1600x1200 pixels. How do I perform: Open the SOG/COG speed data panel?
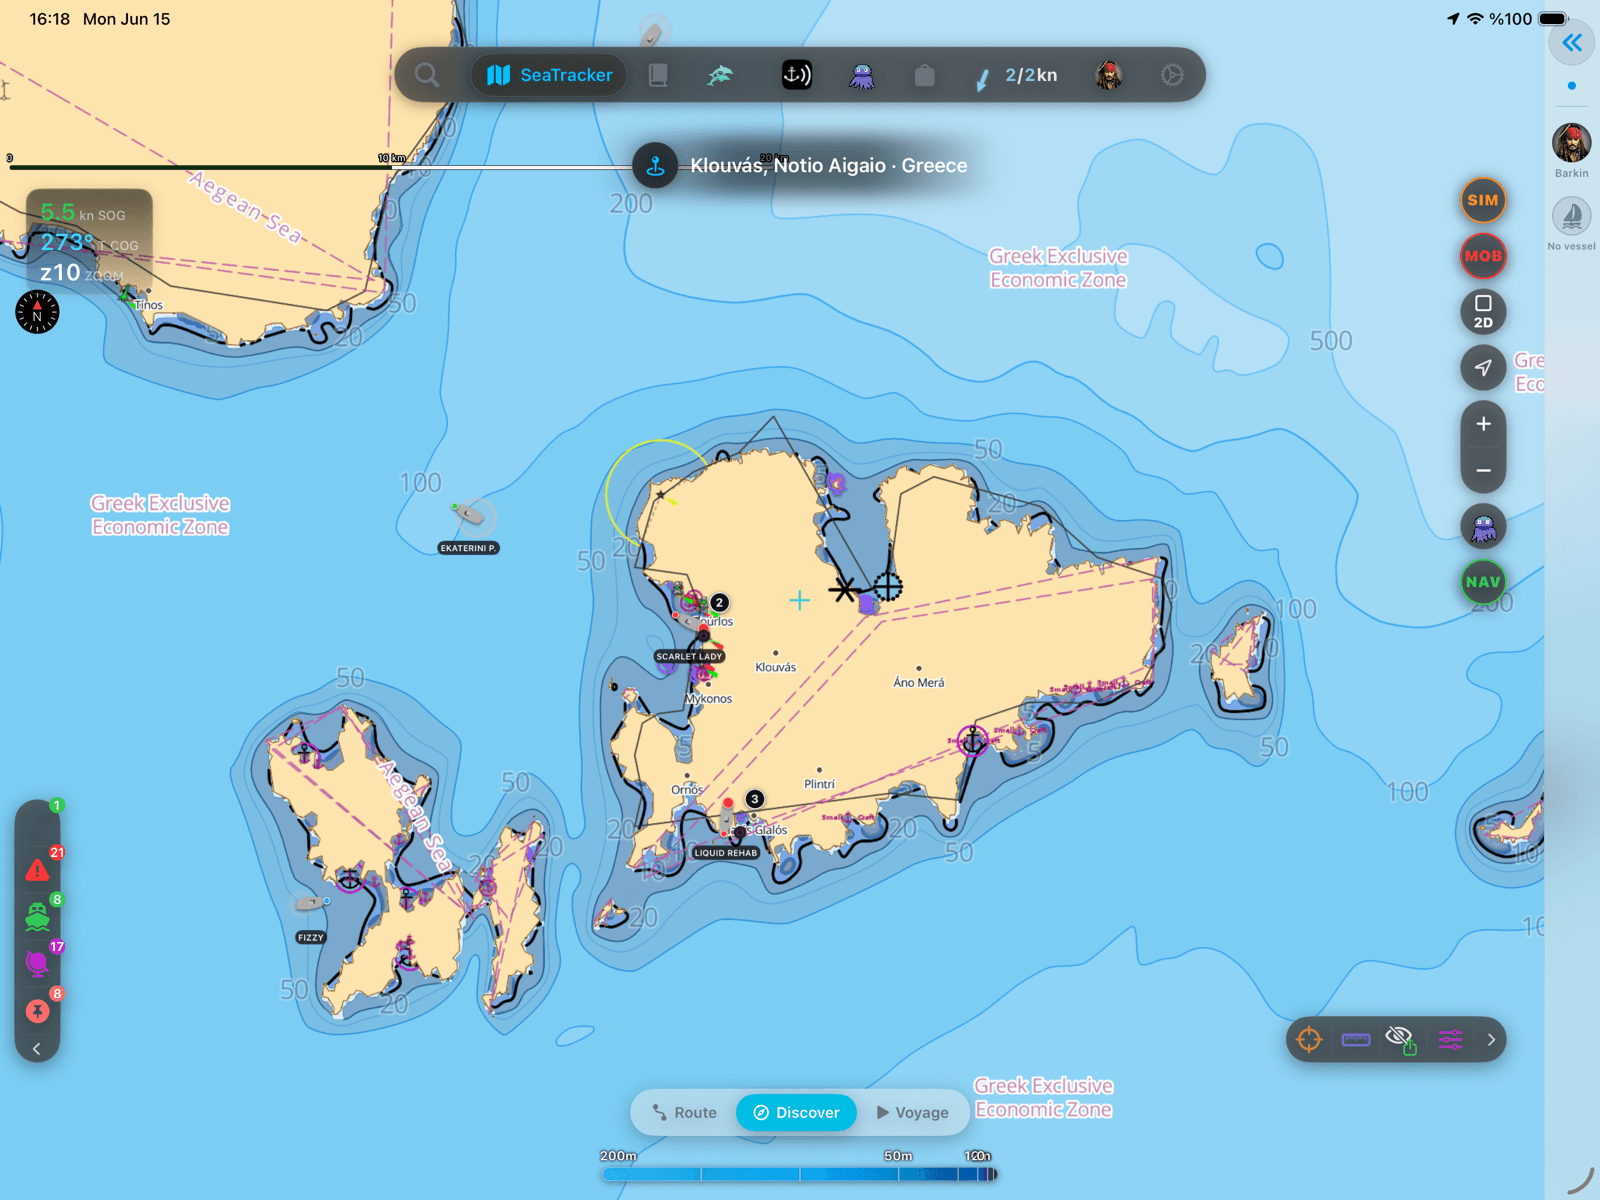[89, 241]
